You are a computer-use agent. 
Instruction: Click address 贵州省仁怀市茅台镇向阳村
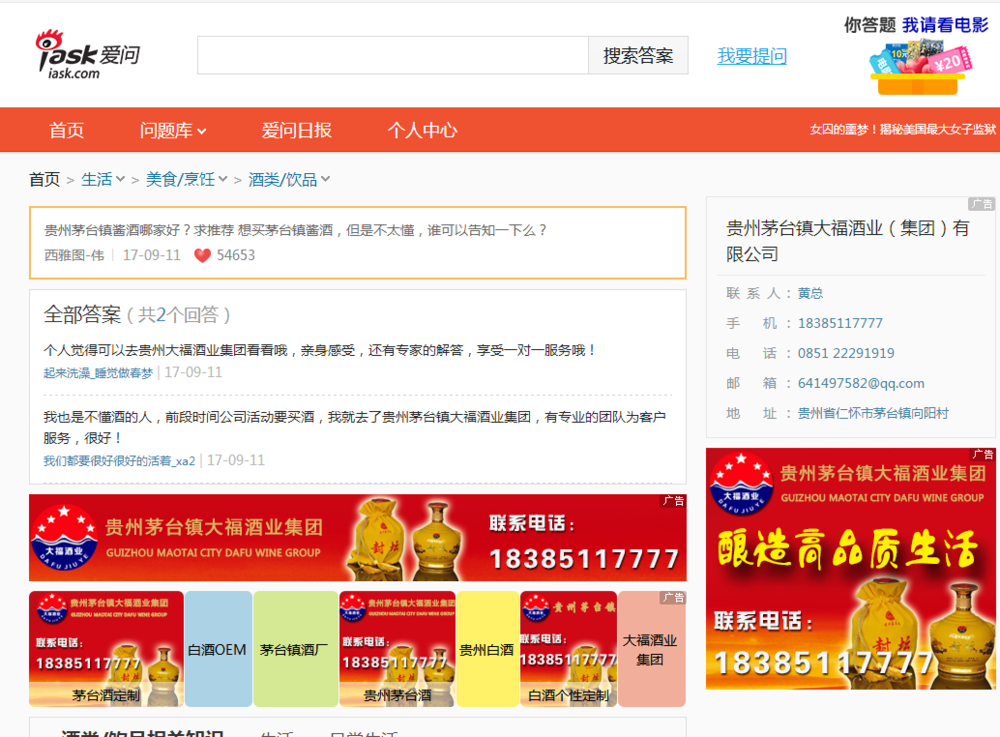[873, 413]
